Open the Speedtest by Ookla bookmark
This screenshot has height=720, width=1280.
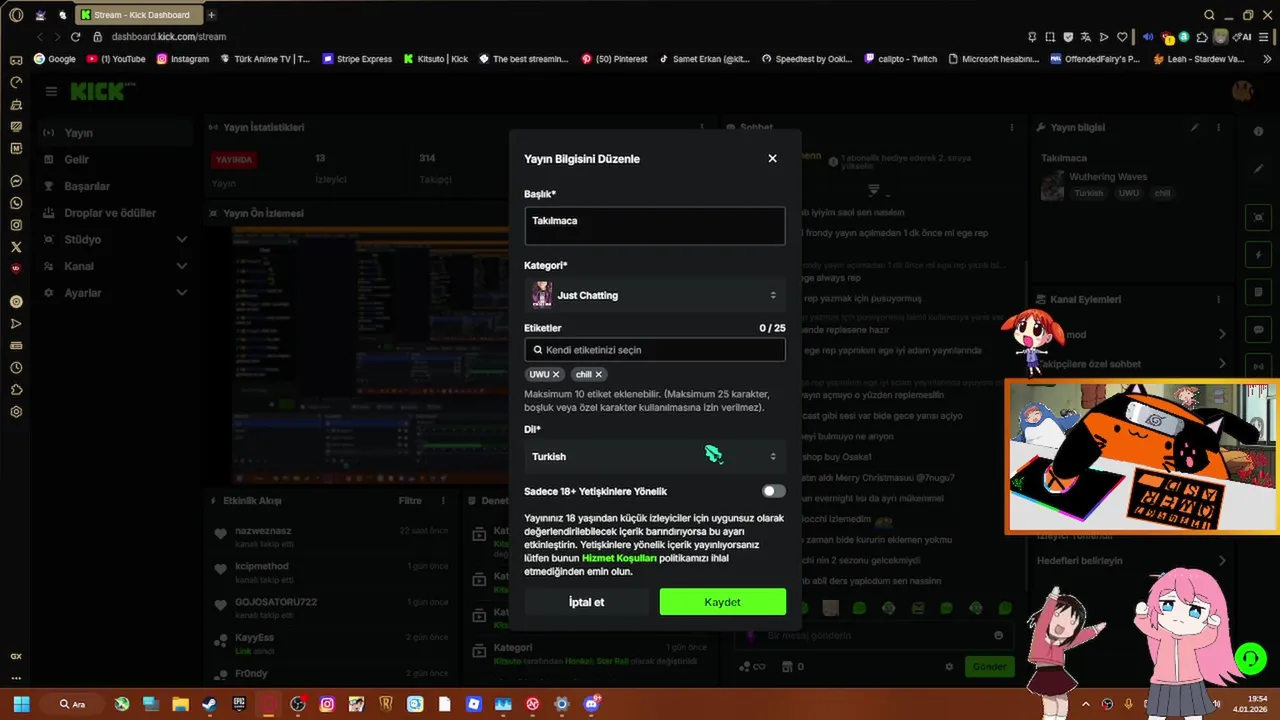click(x=807, y=59)
